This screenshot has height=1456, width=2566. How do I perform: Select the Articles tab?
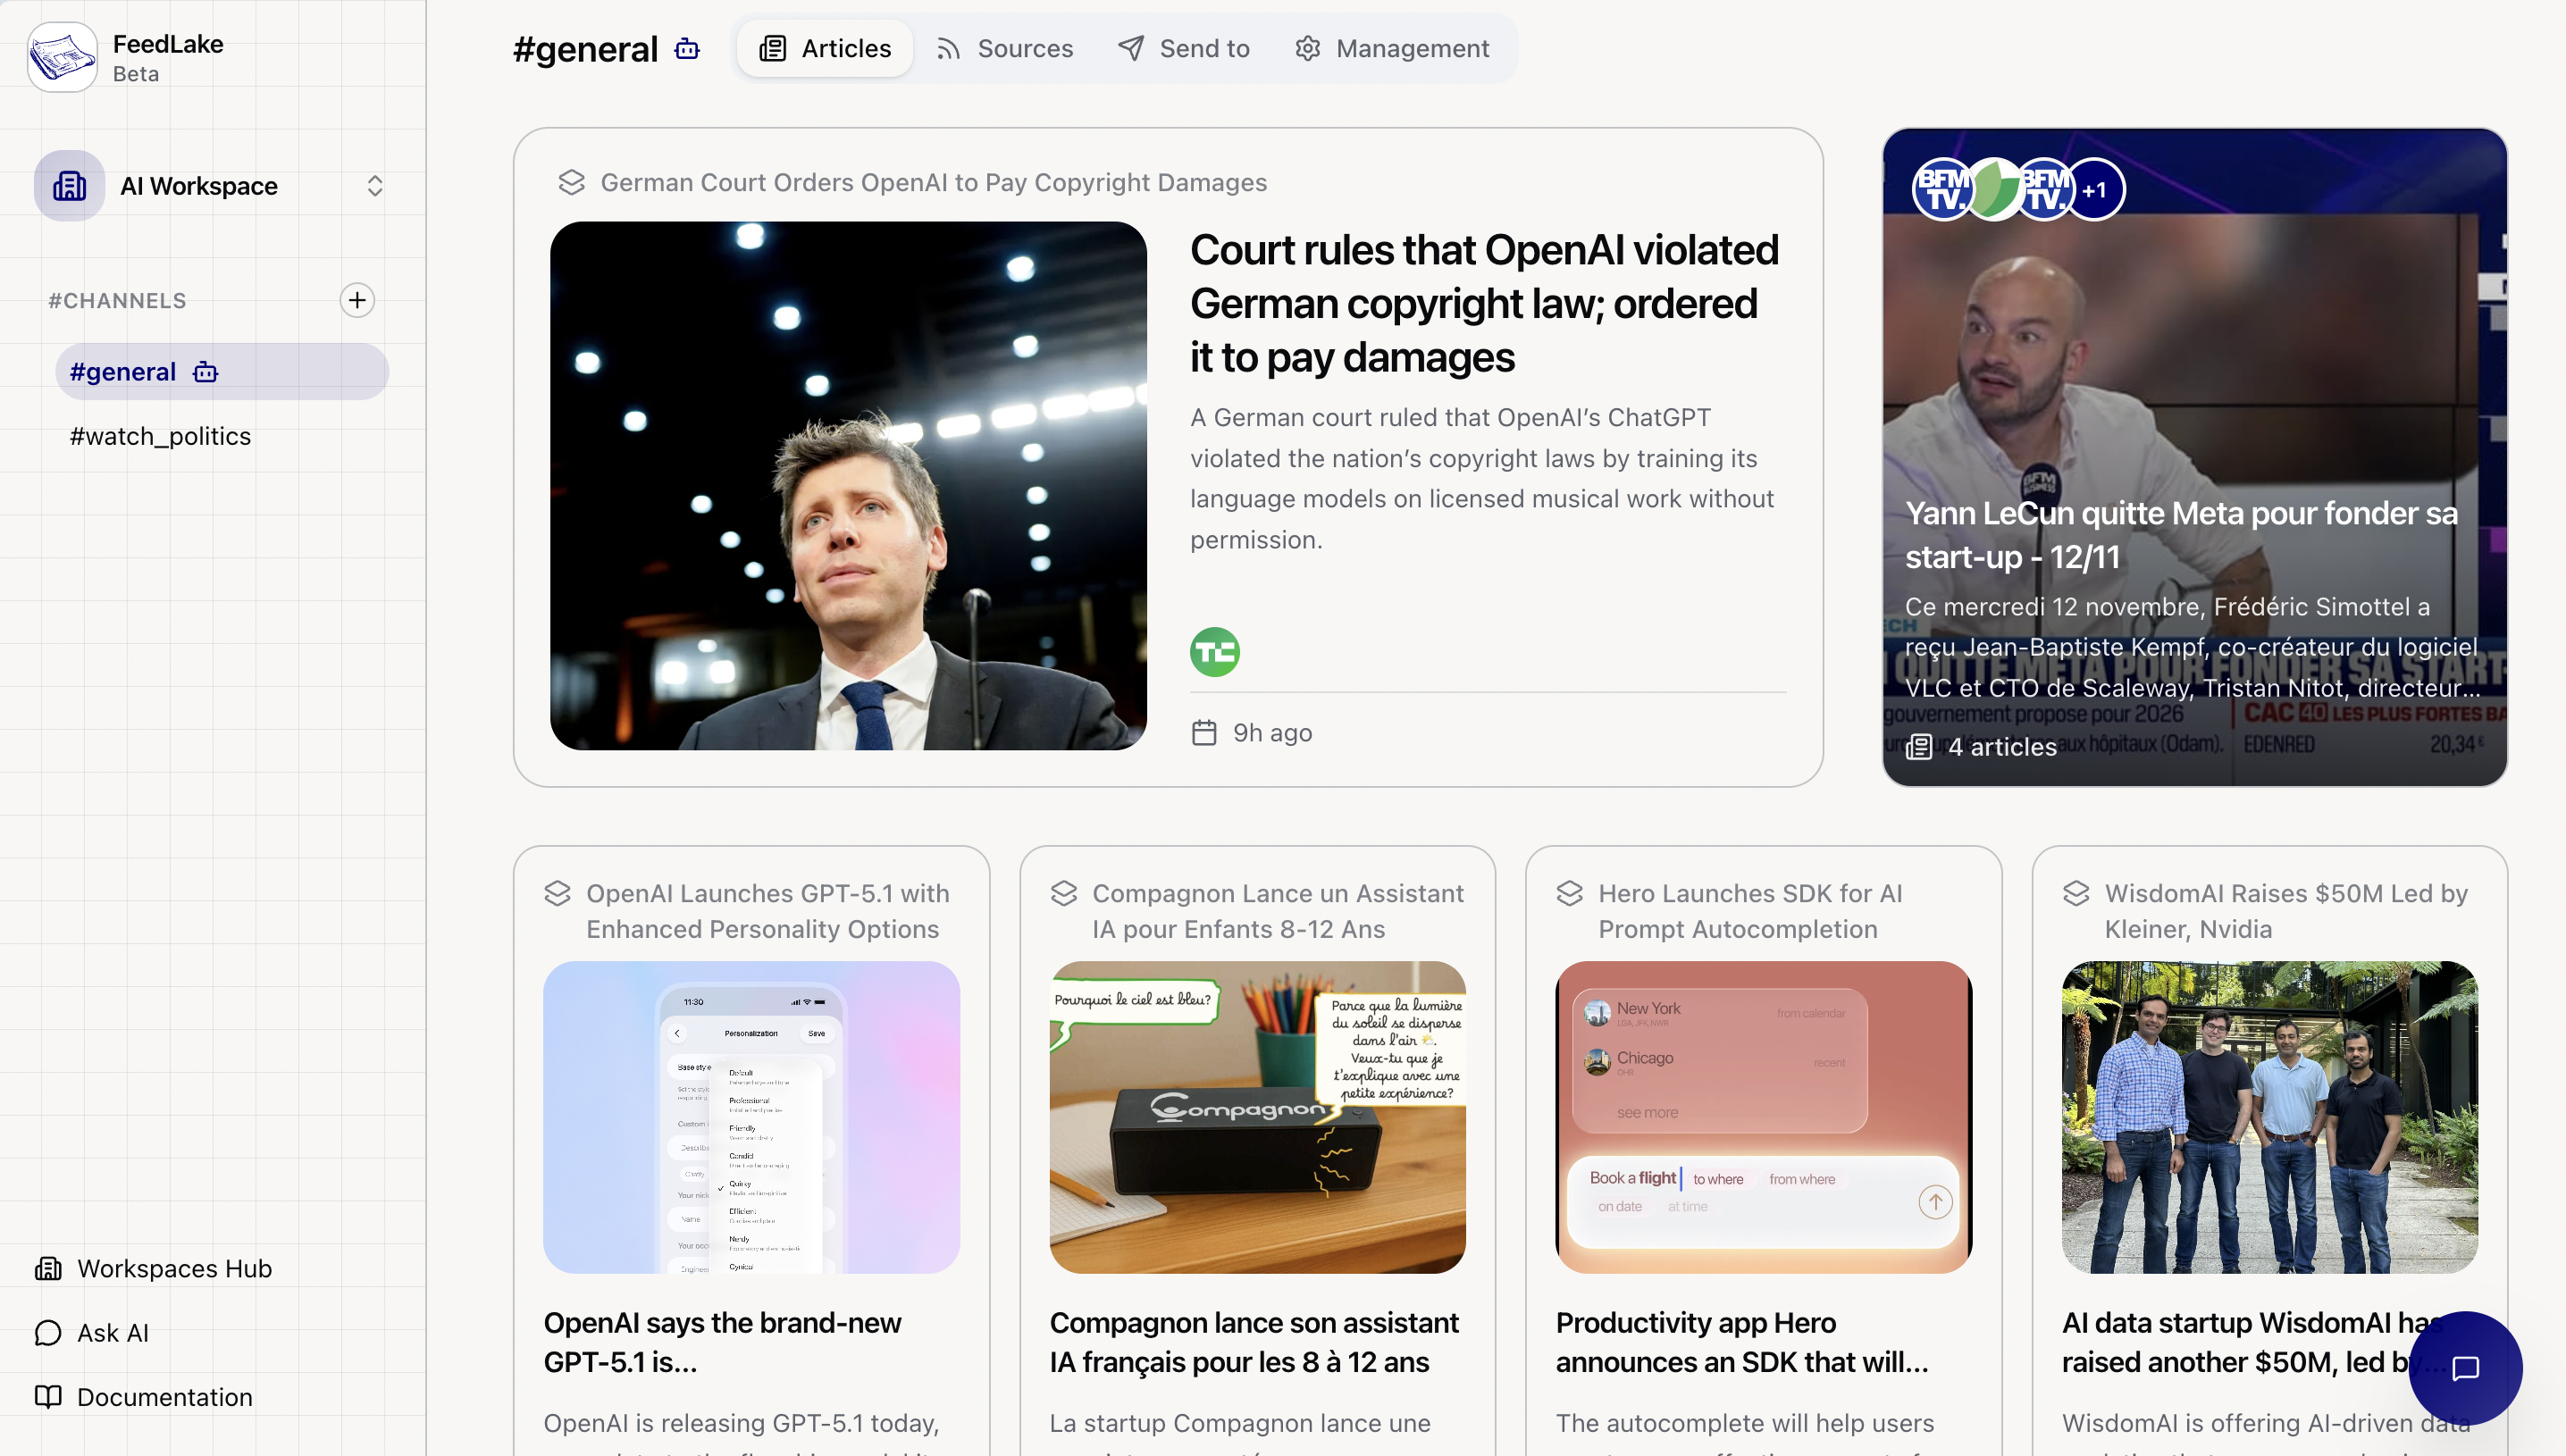pos(825,48)
